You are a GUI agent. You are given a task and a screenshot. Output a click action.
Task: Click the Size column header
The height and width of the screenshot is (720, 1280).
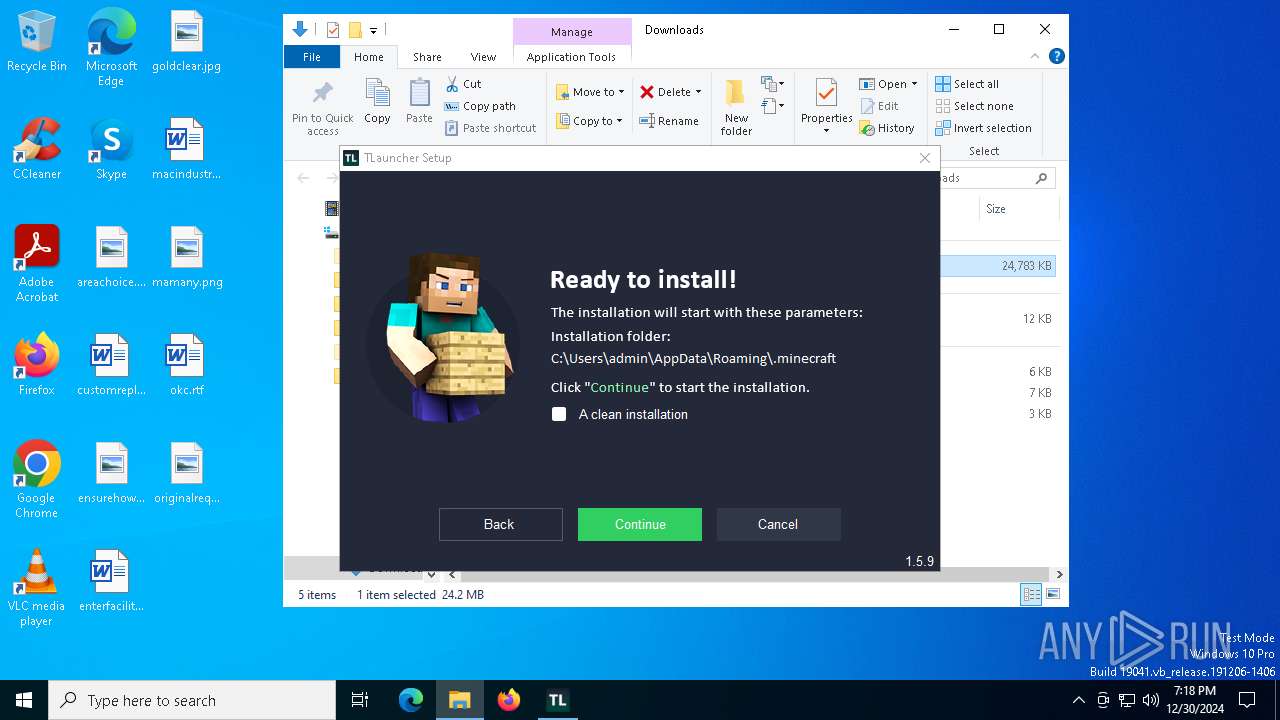pyautogui.click(x=1018, y=209)
